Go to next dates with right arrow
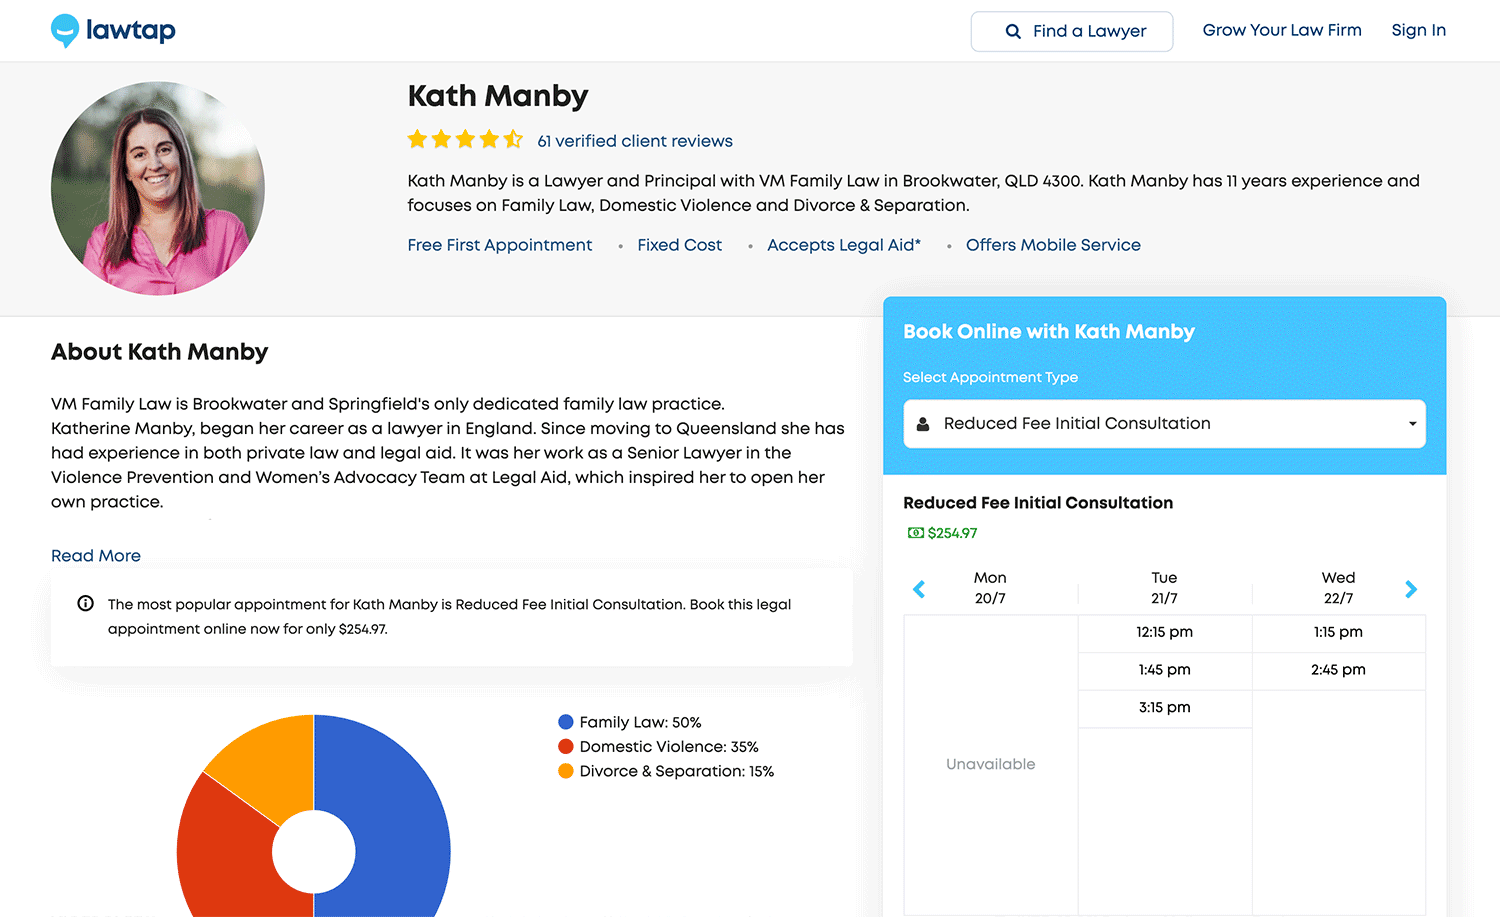This screenshot has height=917, width=1500. (1411, 589)
